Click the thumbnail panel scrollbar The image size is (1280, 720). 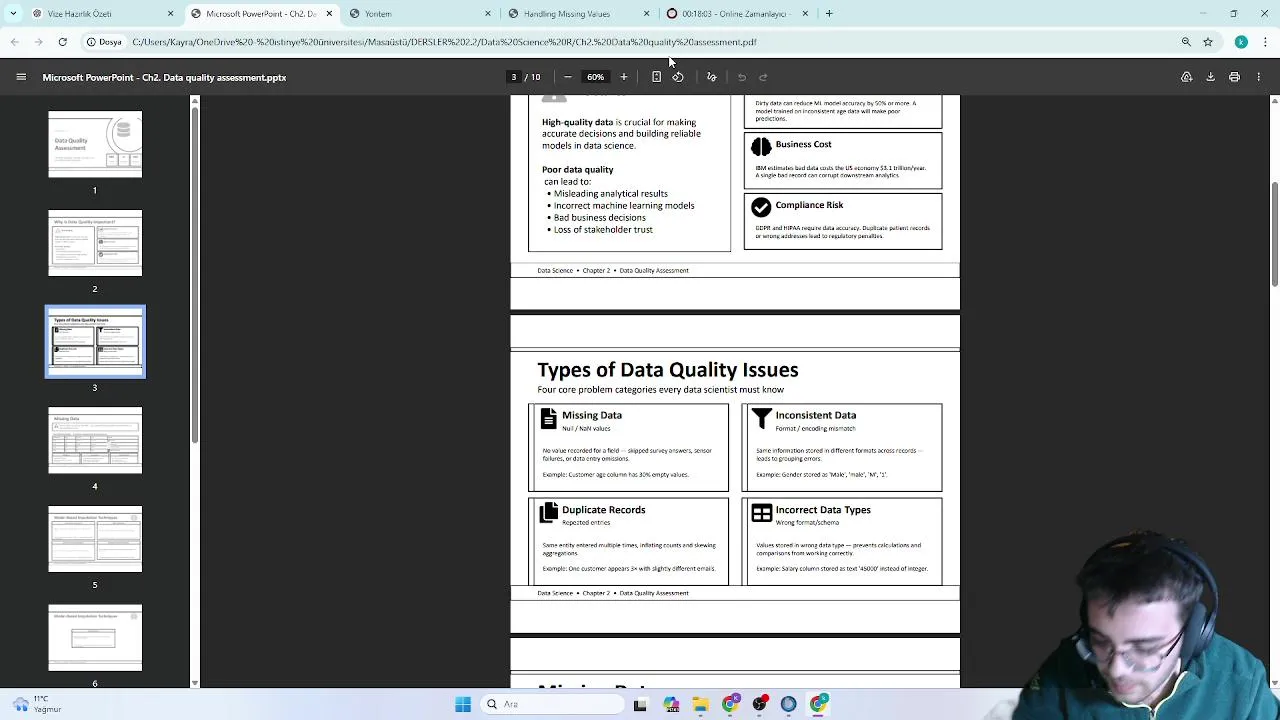(195, 275)
